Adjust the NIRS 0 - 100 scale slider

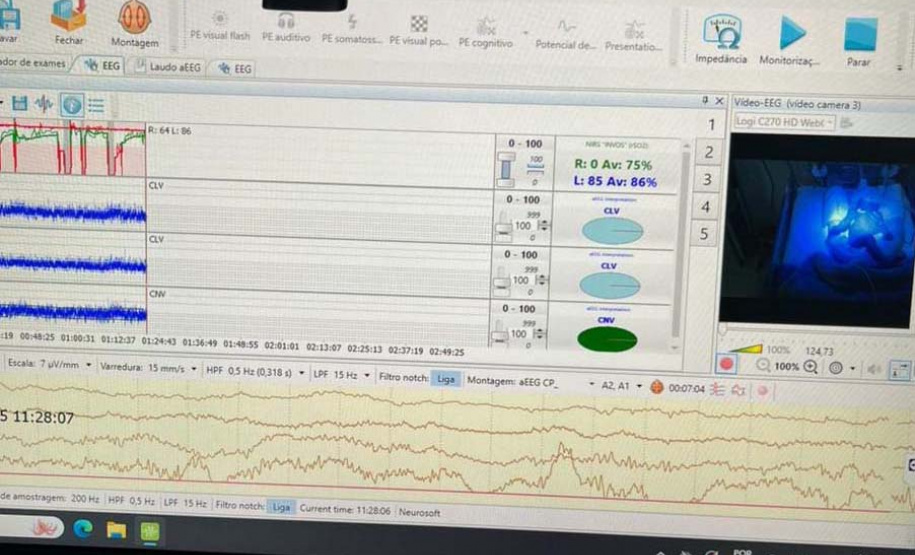(505, 169)
